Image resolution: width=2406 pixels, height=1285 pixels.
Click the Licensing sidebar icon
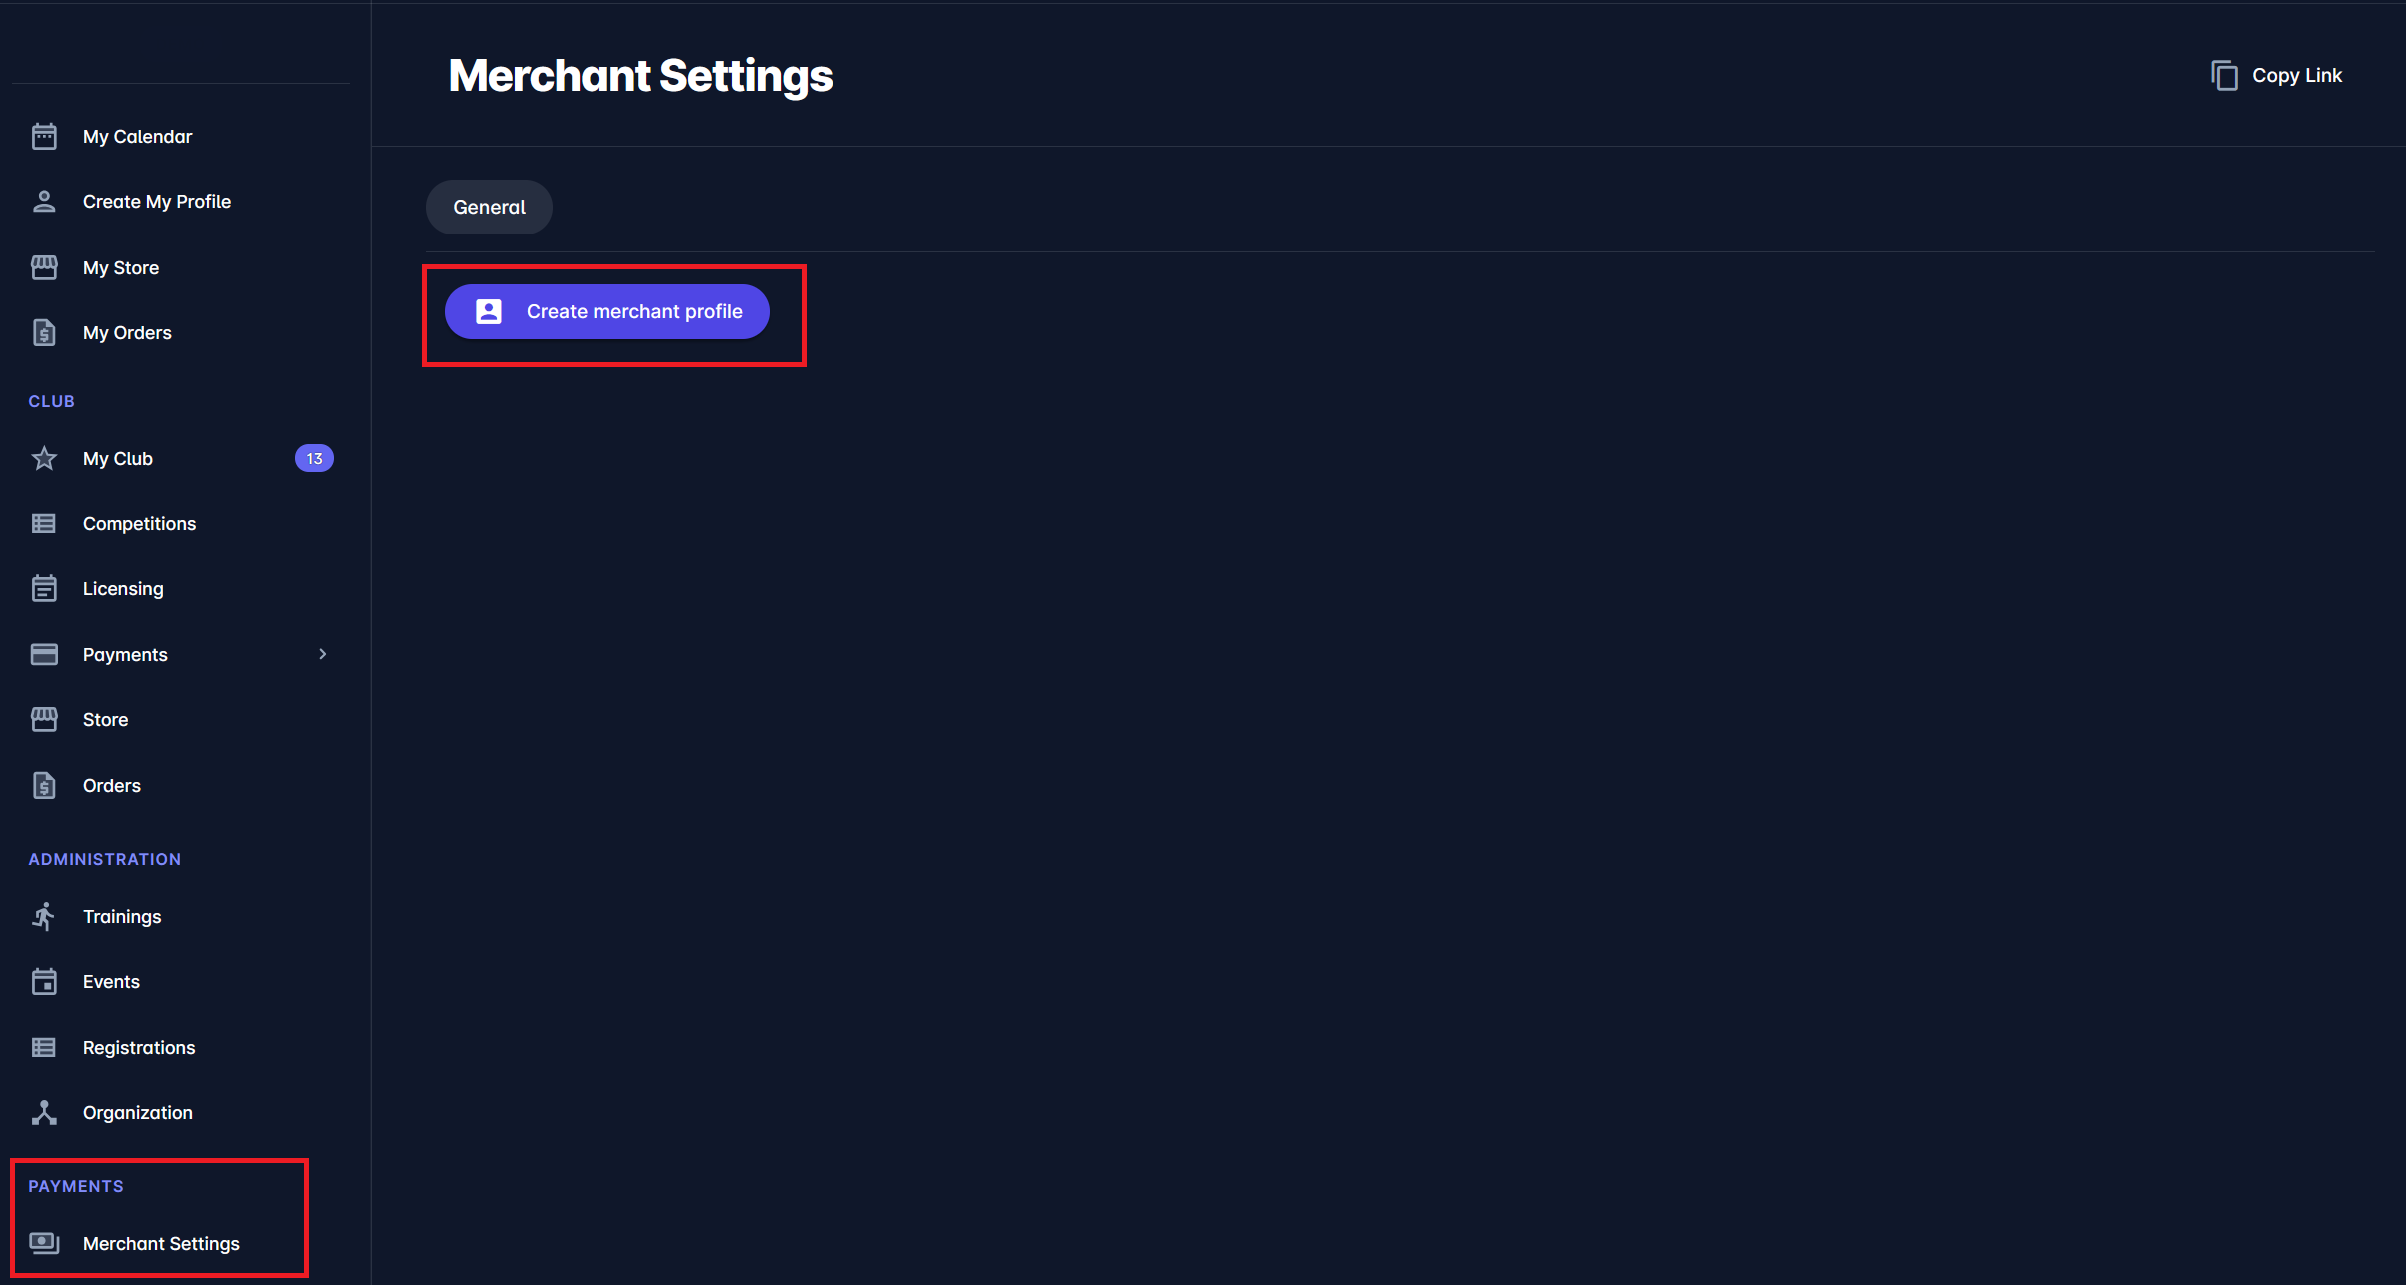point(44,589)
